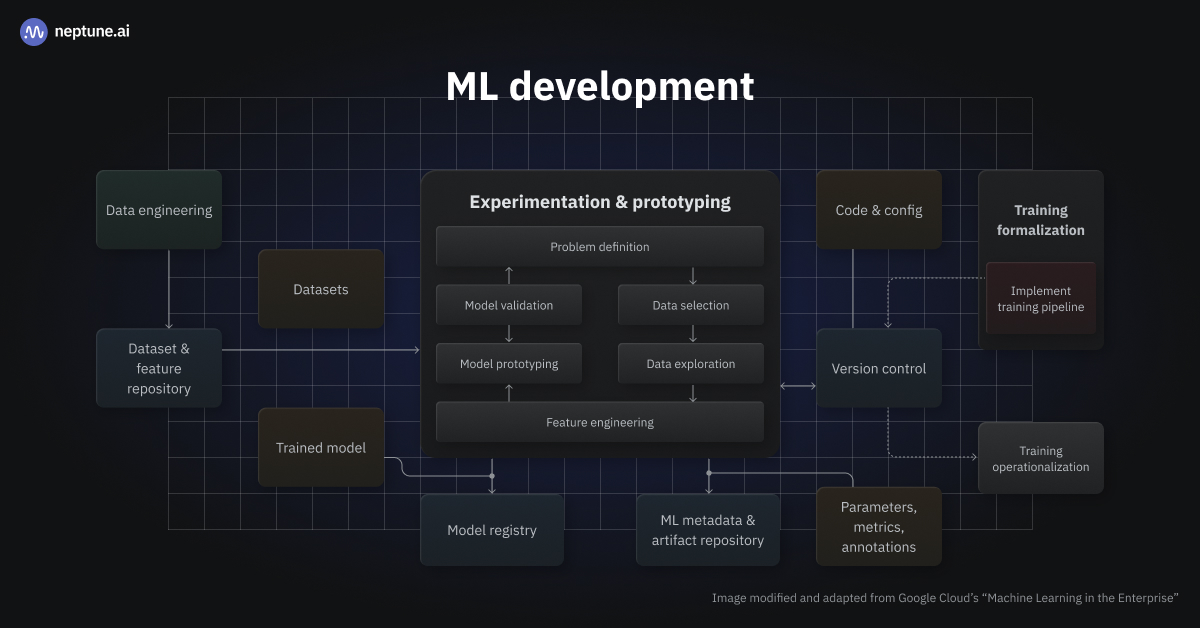This screenshot has width=1200, height=628.
Task: Expand the Experimentation & prototyping panel
Action: click(x=600, y=201)
